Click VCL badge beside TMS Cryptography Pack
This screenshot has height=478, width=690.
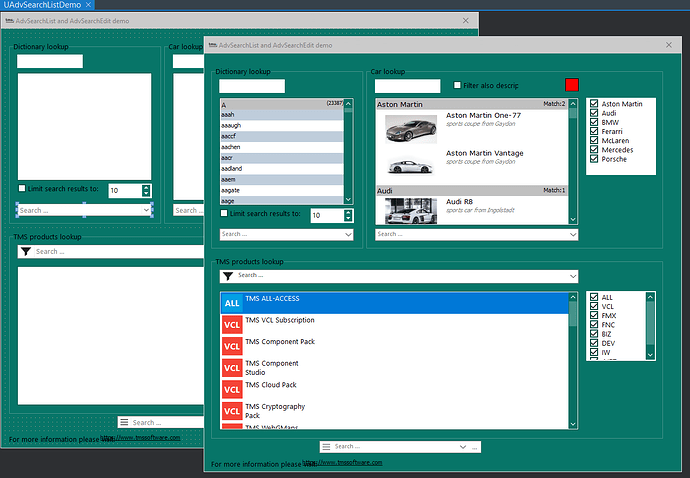(x=232, y=411)
